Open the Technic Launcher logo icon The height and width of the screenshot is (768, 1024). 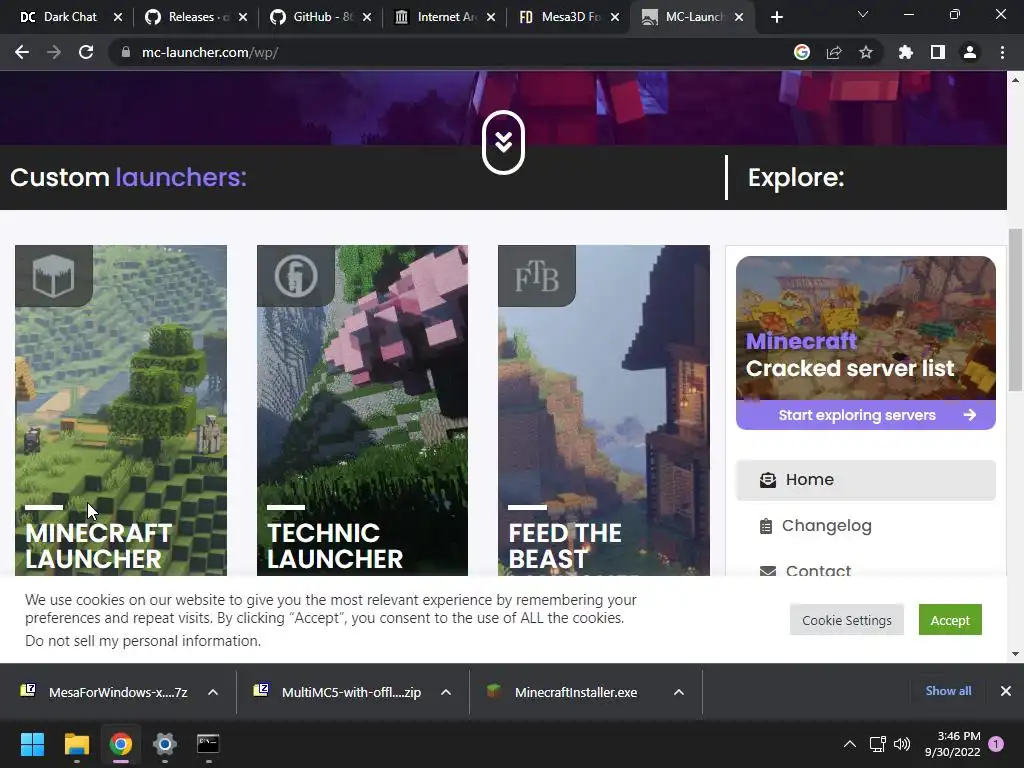296,276
